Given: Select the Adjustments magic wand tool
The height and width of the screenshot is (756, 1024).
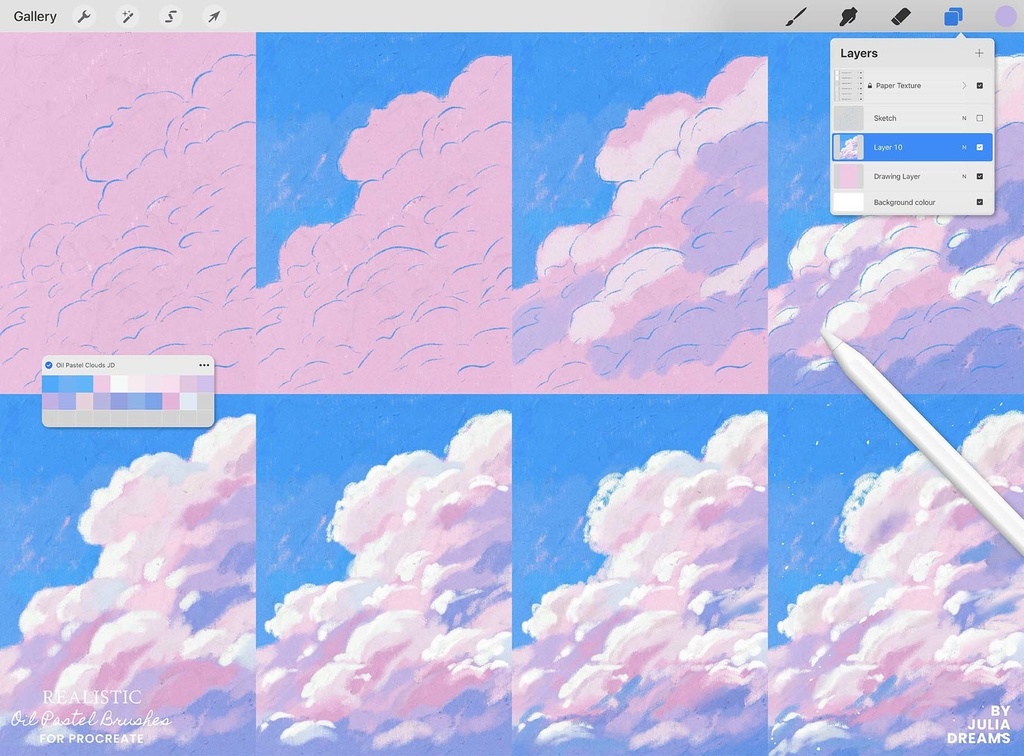Looking at the screenshot, I should tap(127, 16).
